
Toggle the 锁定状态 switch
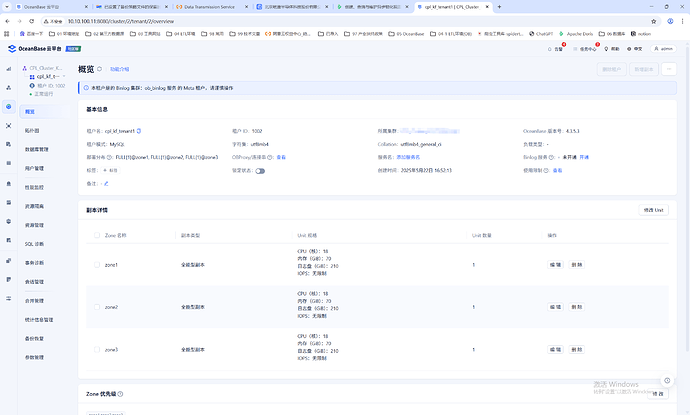(260, 171)
